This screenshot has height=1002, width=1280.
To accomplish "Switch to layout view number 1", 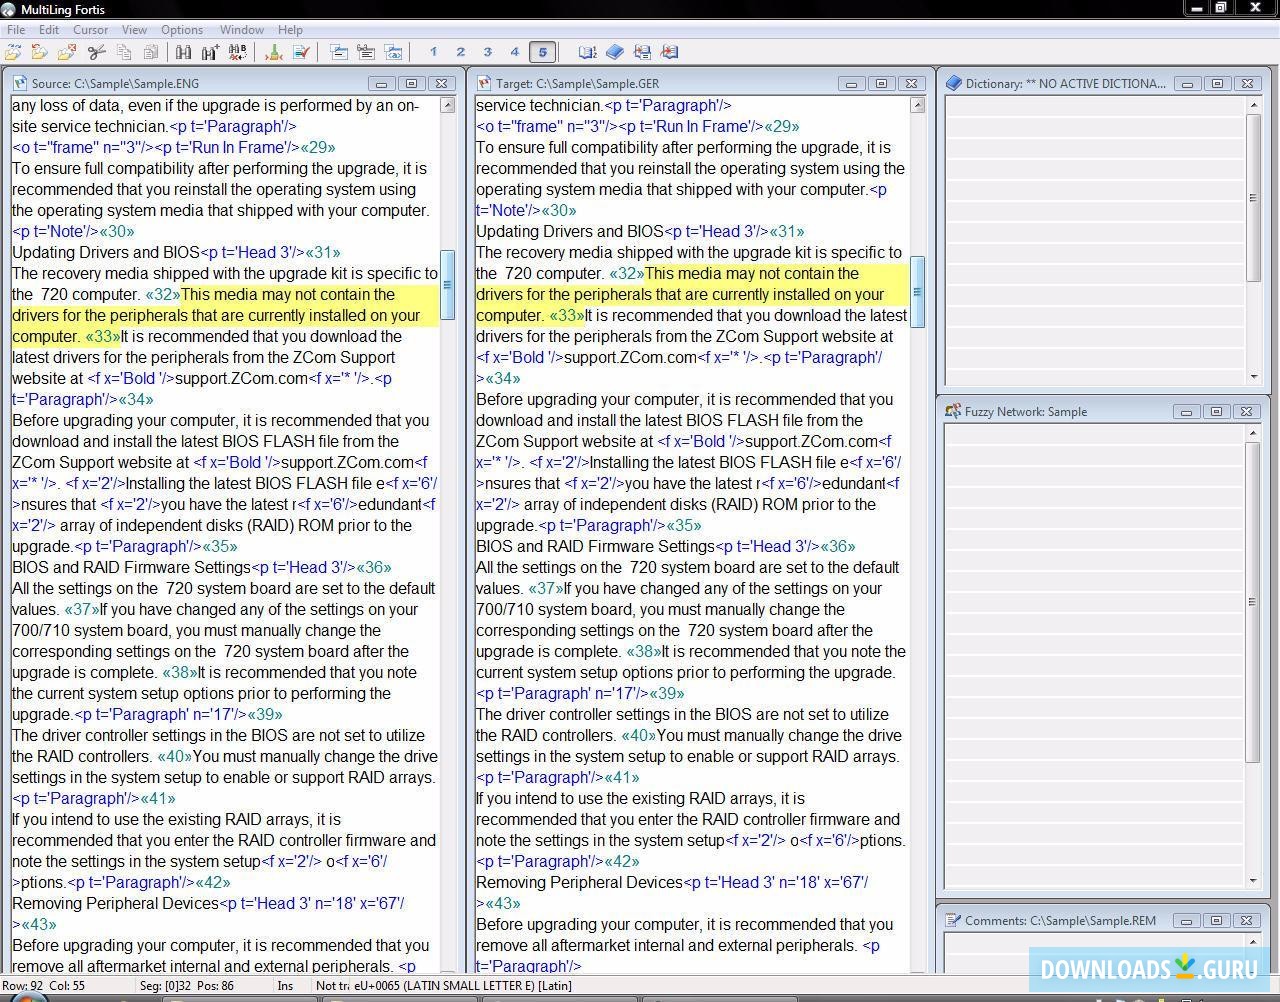I will click(x=433, y=52).
